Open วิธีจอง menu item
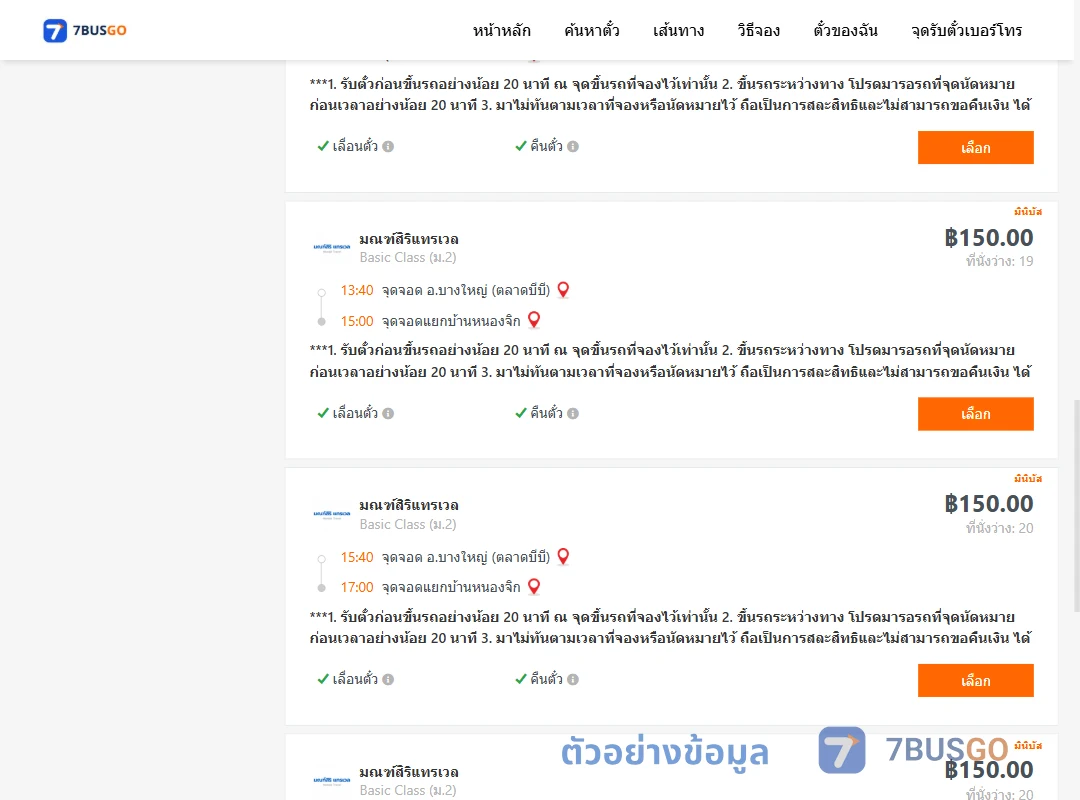Viewport: 1080px width, 800px height. [x=758, y=30]
